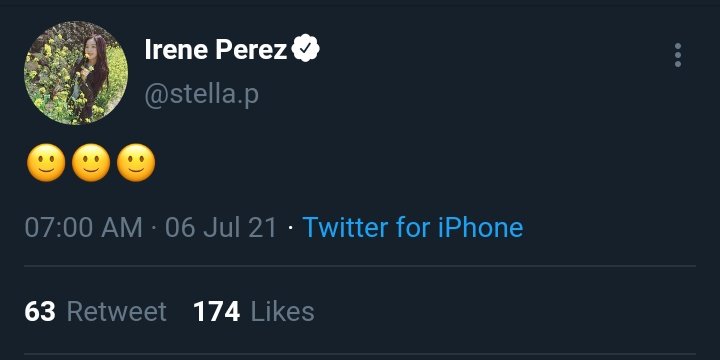Show the 174 likes count

click(x=216, y=312)
